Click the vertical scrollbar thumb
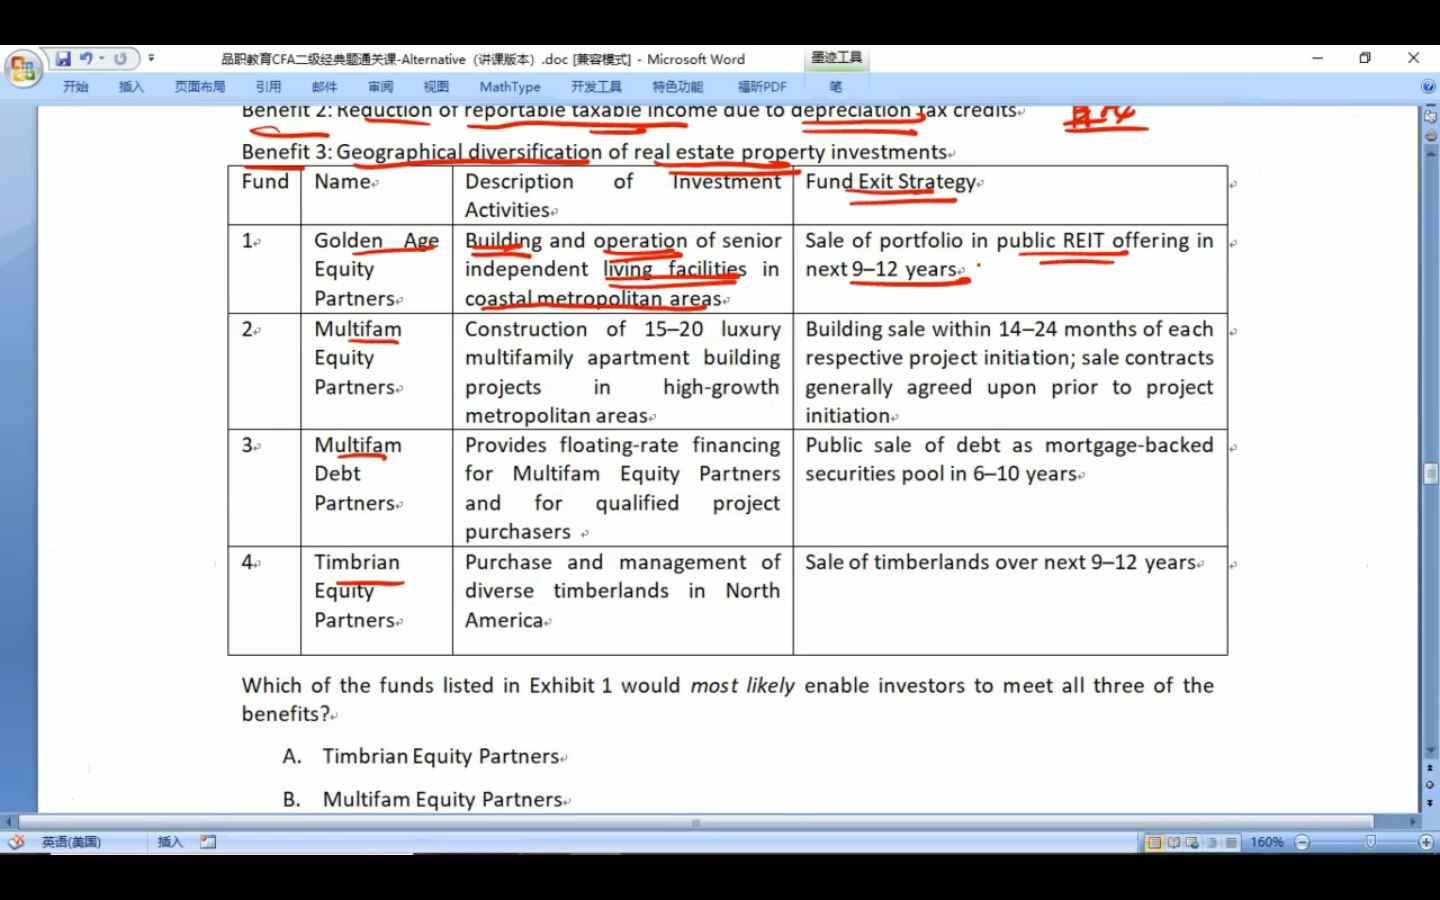The height and width of the screenshot is (900, 1440). point(1430,473)
